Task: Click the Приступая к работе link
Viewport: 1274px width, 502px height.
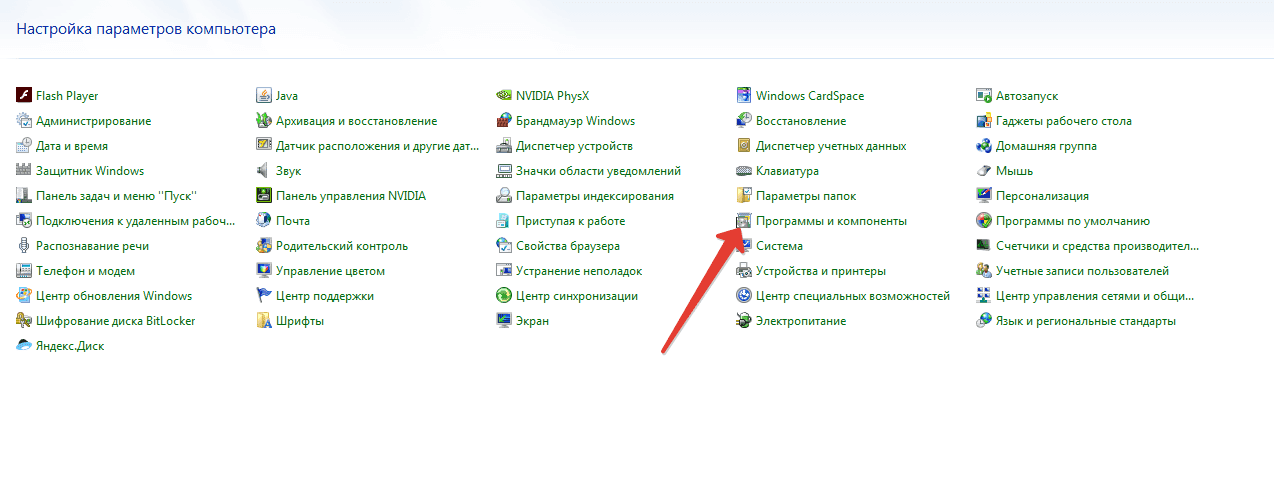Action: pos(570,221)
